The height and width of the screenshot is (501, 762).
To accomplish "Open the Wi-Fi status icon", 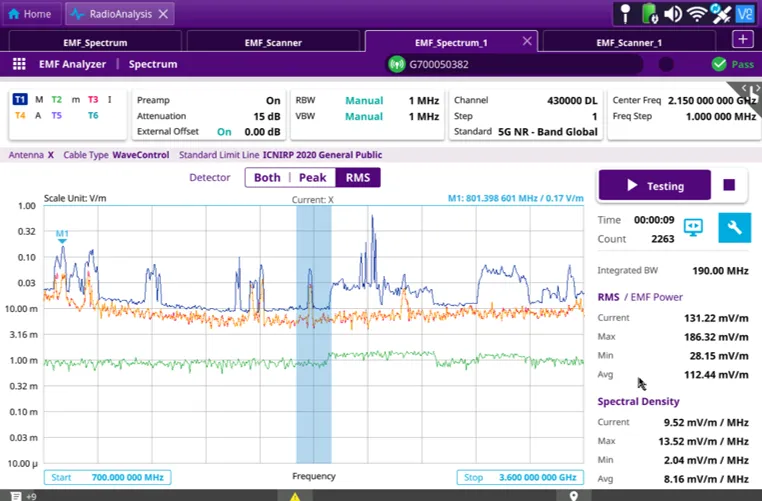I will [x=696, y=14].
